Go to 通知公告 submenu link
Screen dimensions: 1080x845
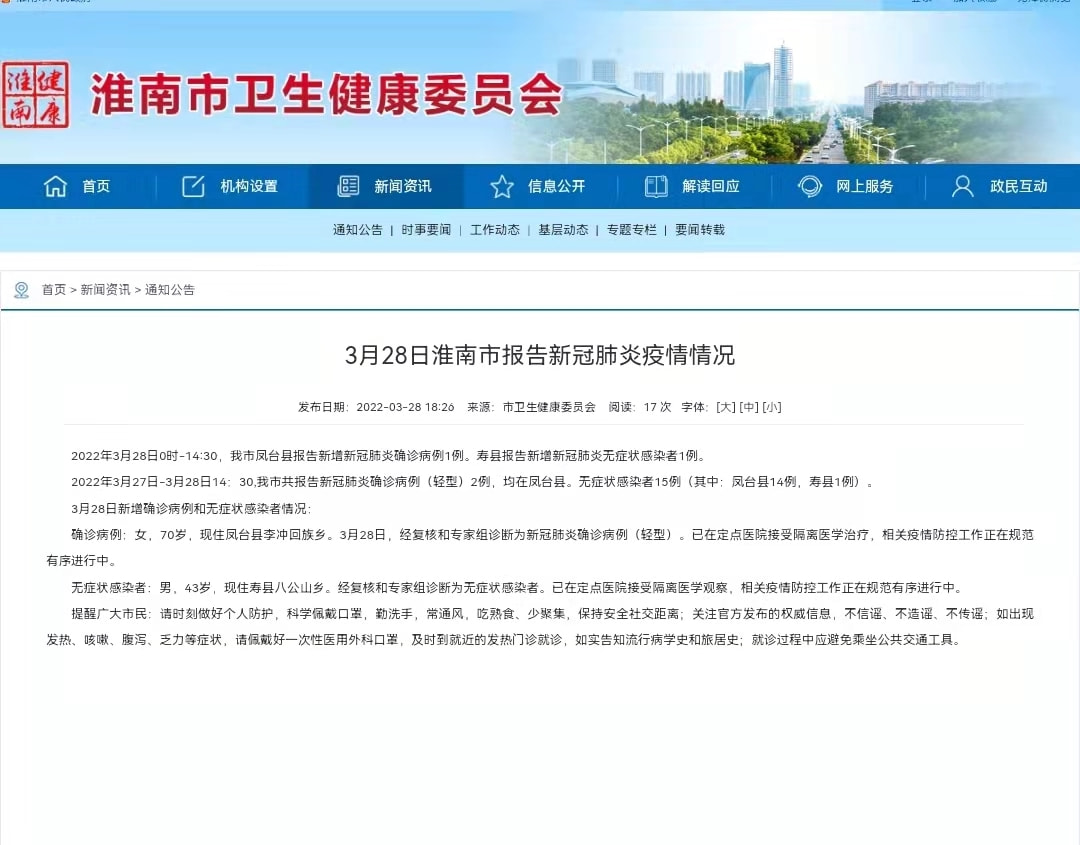(357, 230)
